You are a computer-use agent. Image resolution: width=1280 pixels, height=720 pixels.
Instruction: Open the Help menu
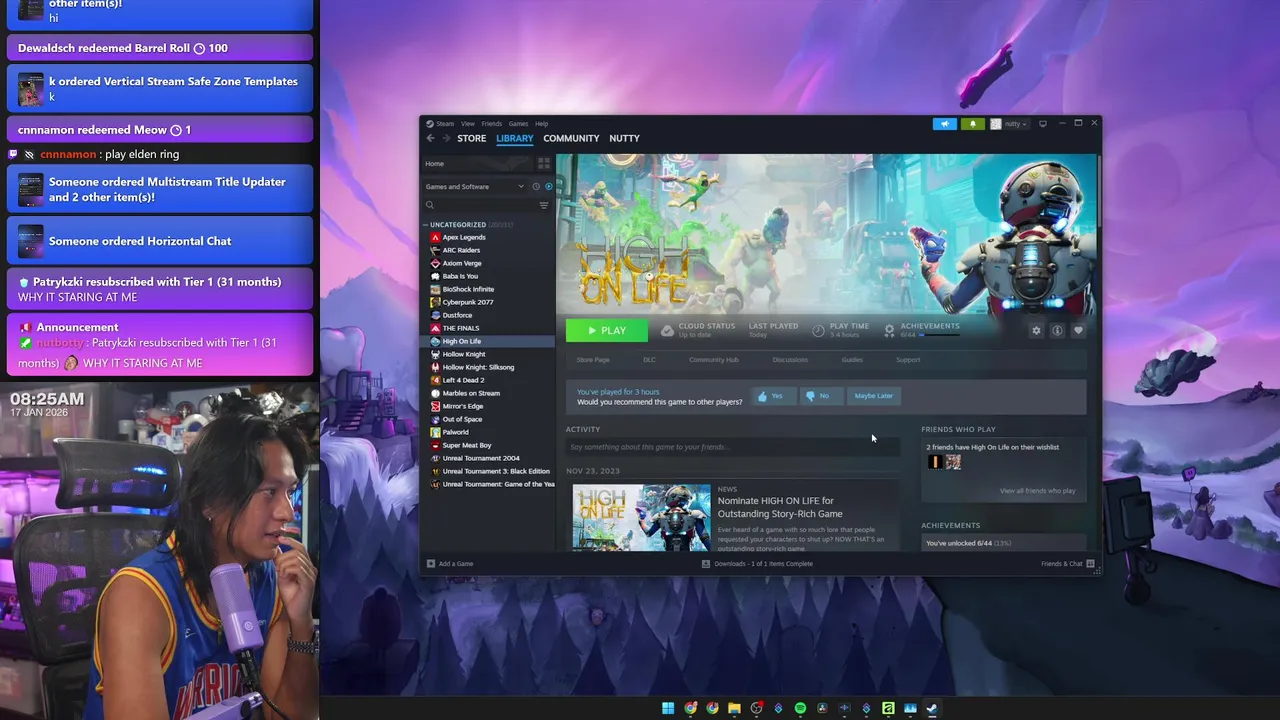click(541, 124)
